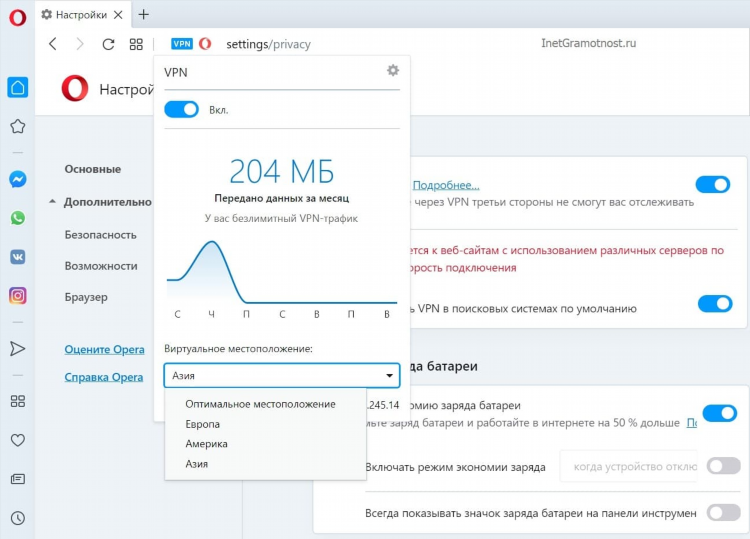Image resolution: width=750 pixels, height=539 pixels.
Task: Select Азия in dropdown list
Action: tap(265, 464)
